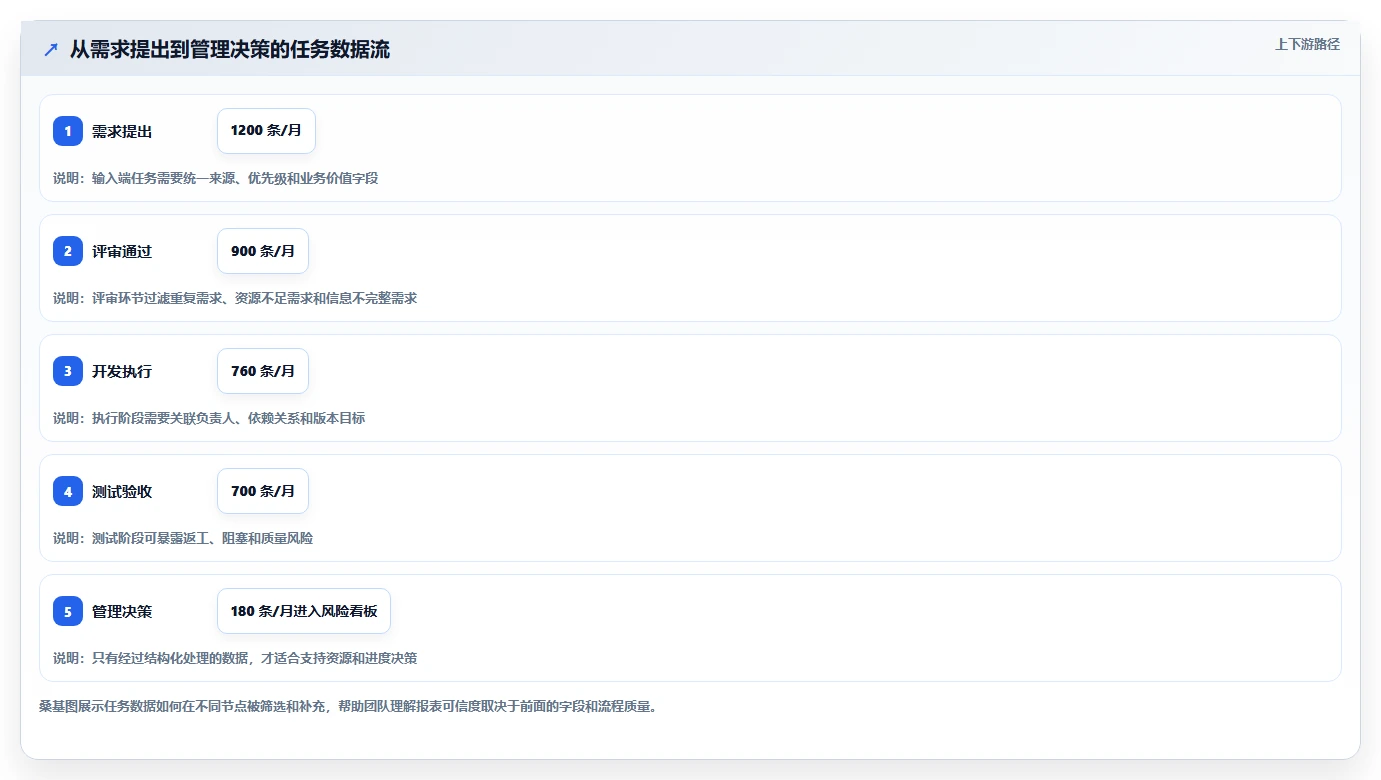This screenshot has width=1381, height=780.
Task: Click the 1200 条/月 value chip
Action: coord(266,131)
